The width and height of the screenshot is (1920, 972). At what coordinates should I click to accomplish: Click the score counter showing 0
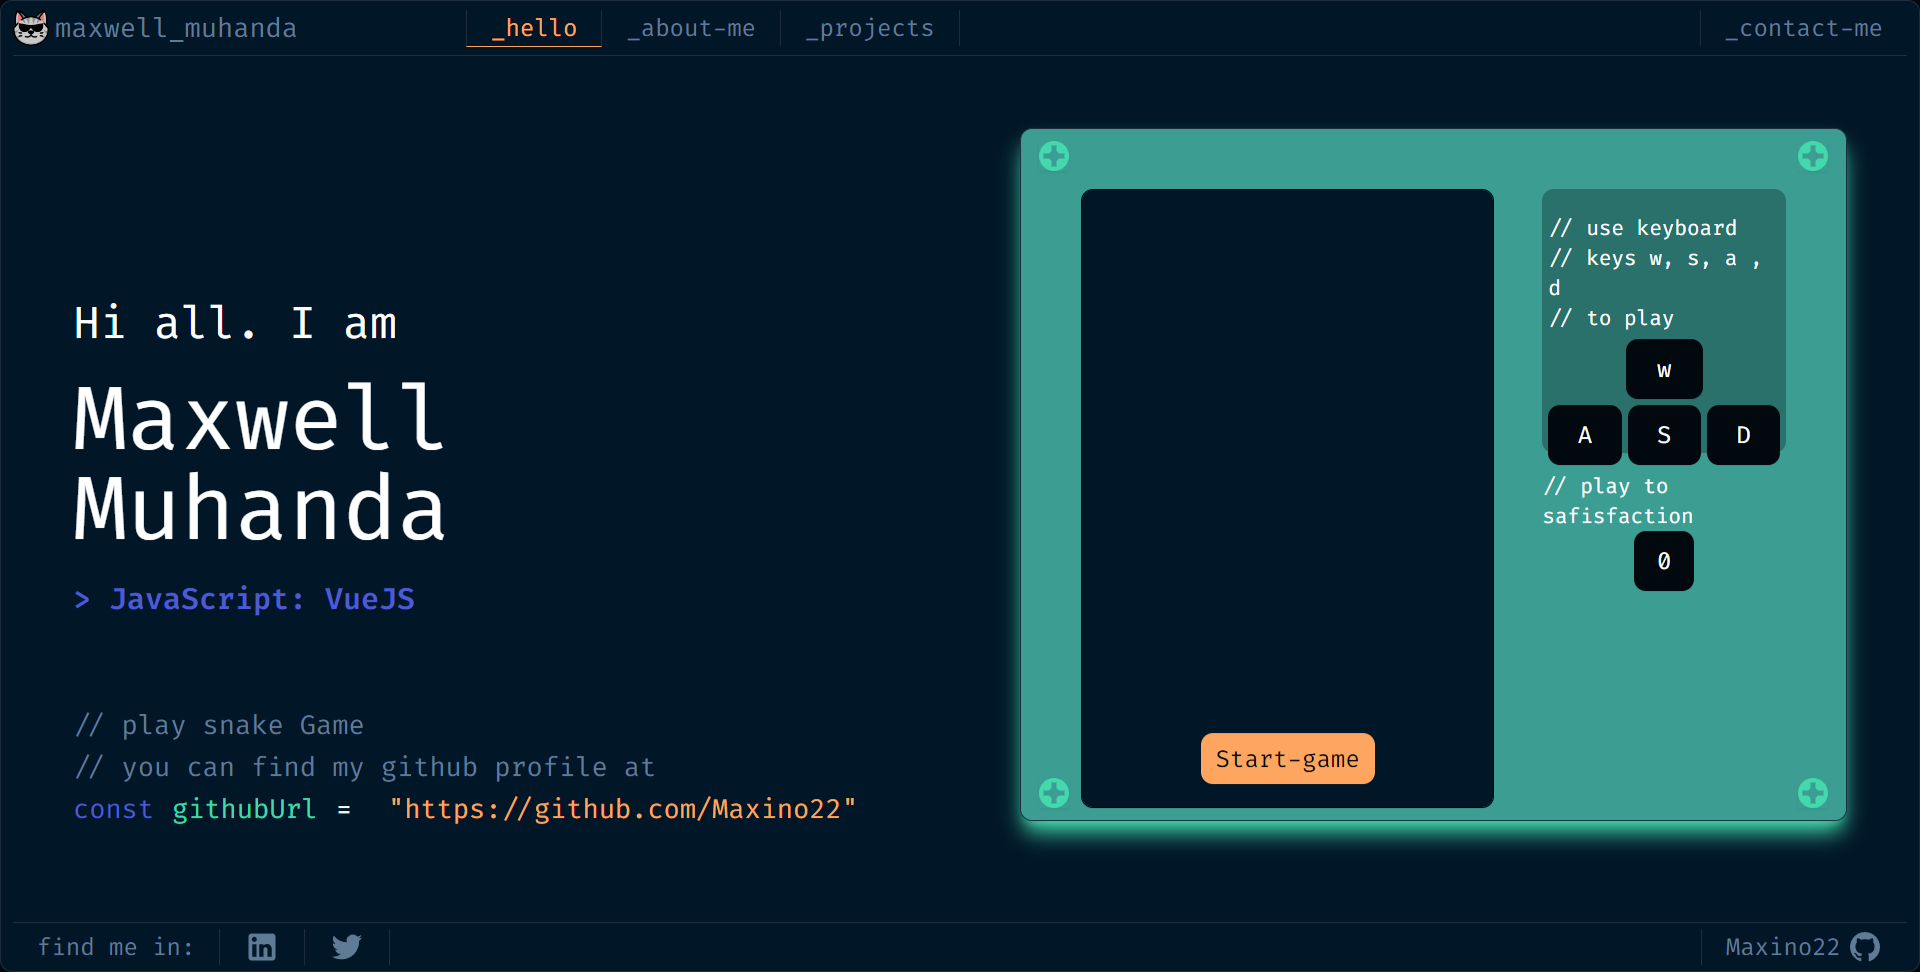pyautogui.click(x=1664, y=561)
